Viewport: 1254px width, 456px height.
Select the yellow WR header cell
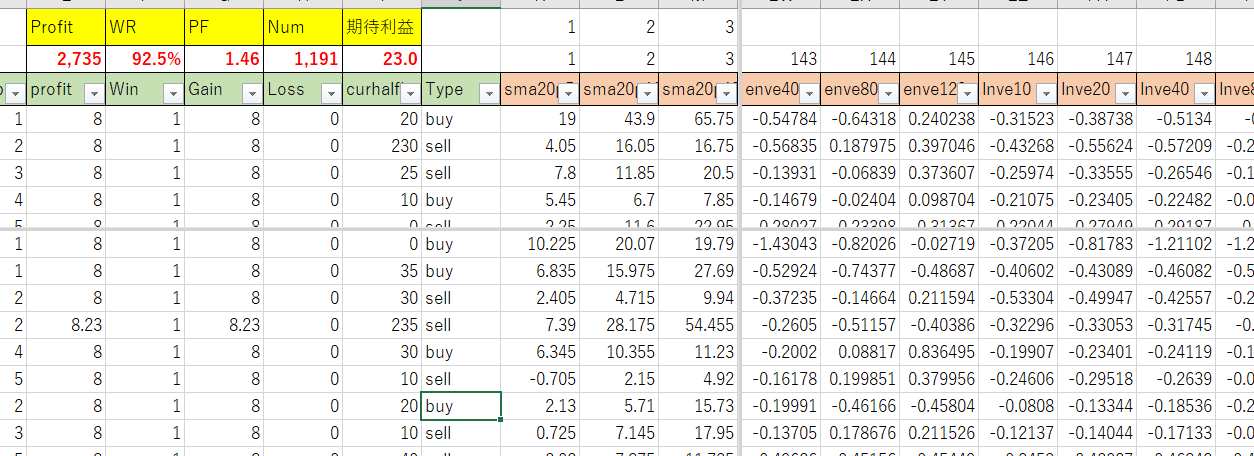pos(145,25)
